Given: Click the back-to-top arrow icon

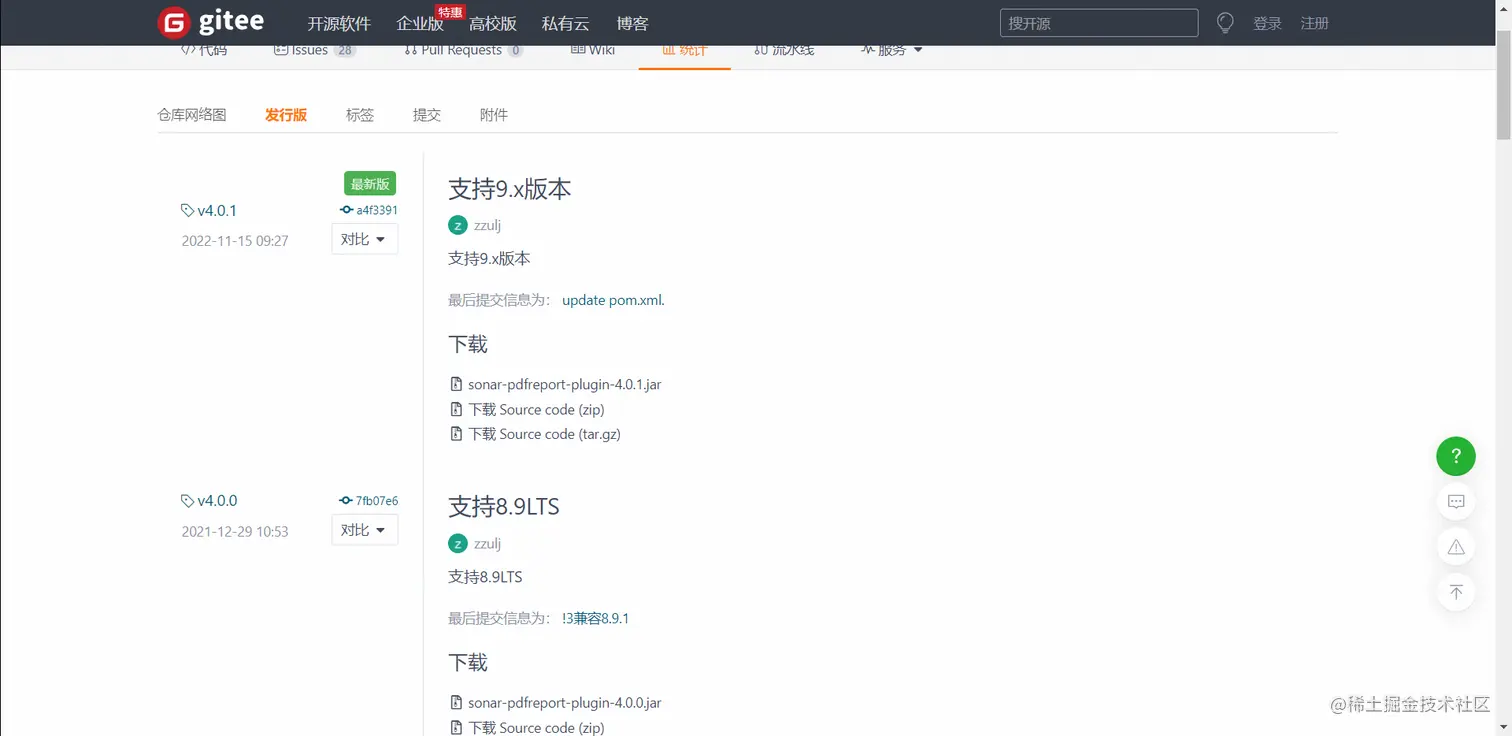Looking at the screenshot, I should (1455, 592).
